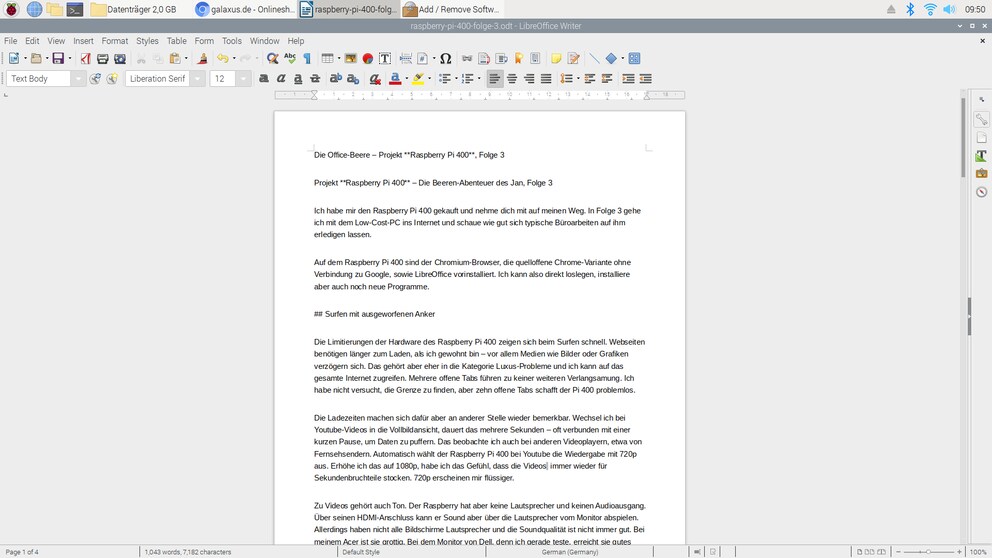This screenshot has height=558, width=992.
Task: Switch to the galaxus.de taskbar window
Action: pyautogui.click(x=245, y=9)
